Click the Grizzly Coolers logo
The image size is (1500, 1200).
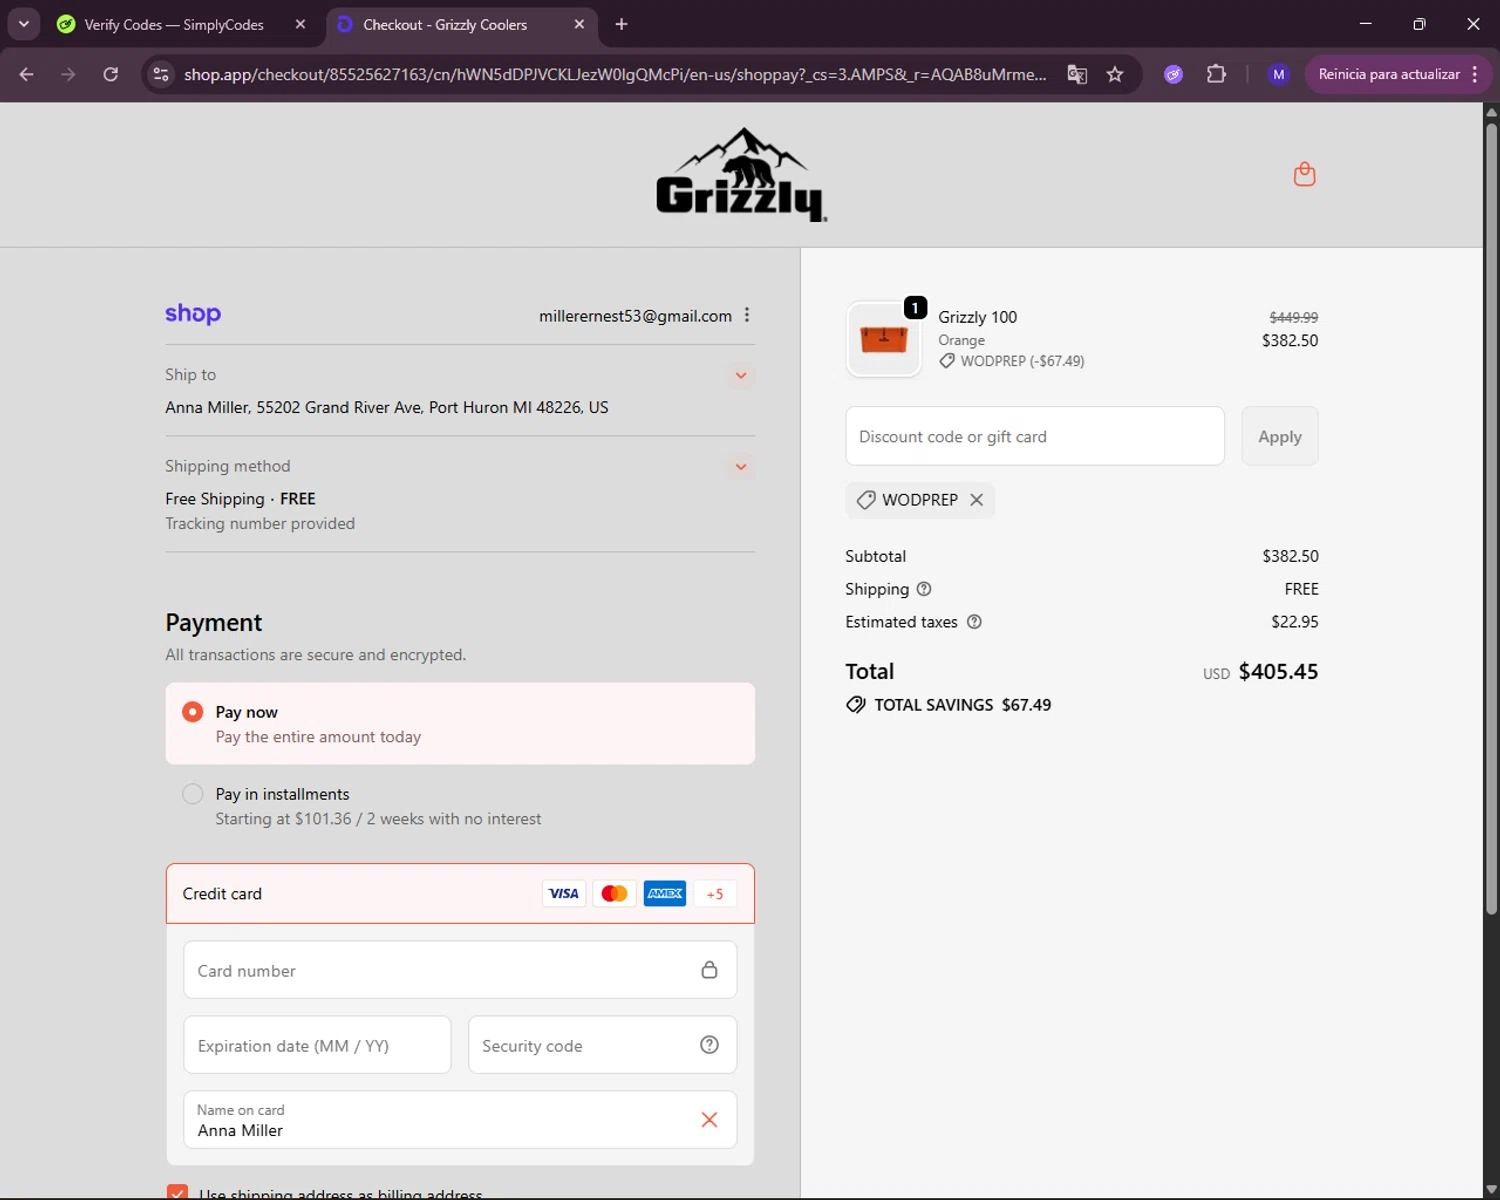[741, 174]
